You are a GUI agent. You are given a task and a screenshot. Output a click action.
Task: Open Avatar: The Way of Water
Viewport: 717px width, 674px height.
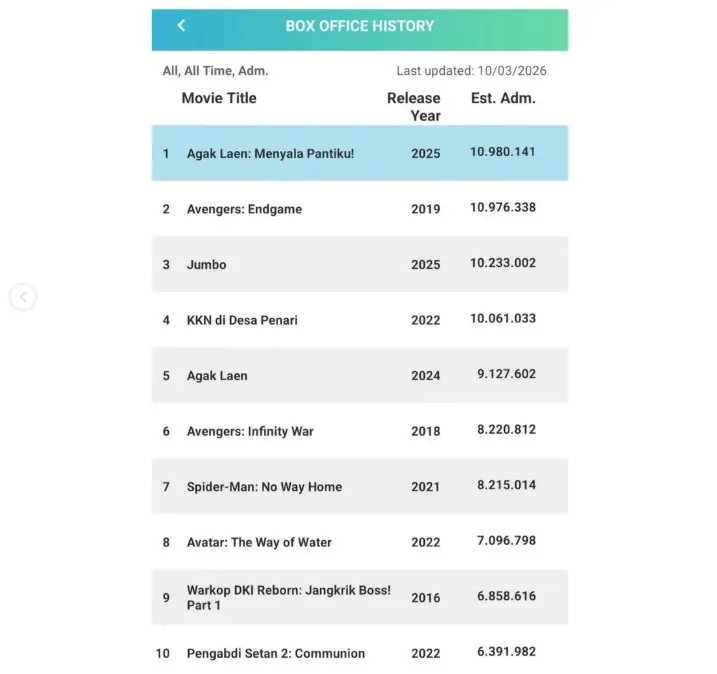click(259, 542)
